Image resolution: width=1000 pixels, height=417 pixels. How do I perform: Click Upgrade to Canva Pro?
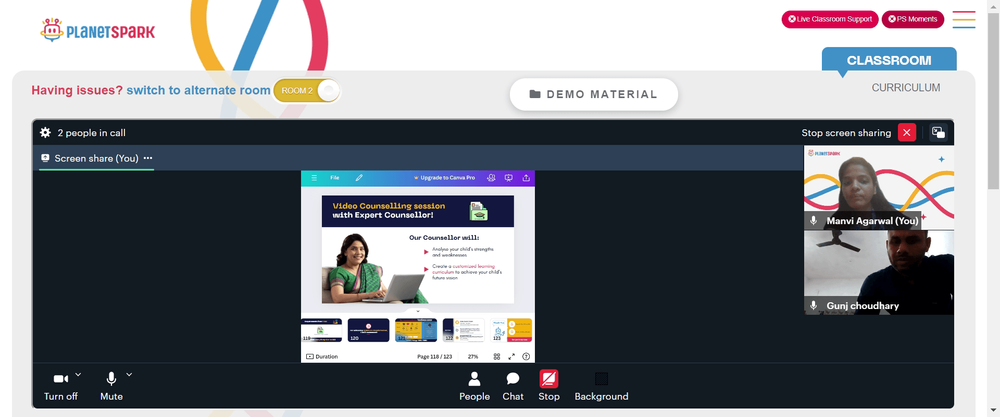pos(445,178)
